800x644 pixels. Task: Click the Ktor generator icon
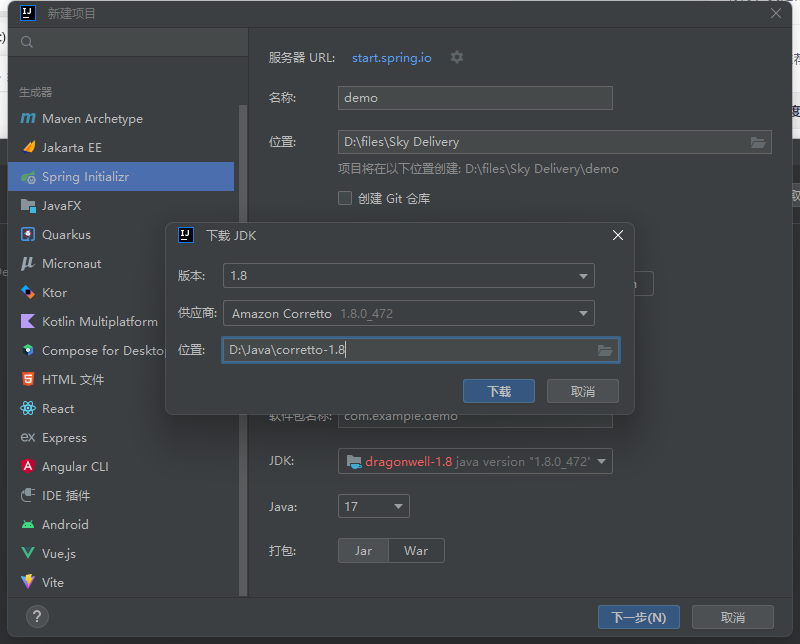28,292
